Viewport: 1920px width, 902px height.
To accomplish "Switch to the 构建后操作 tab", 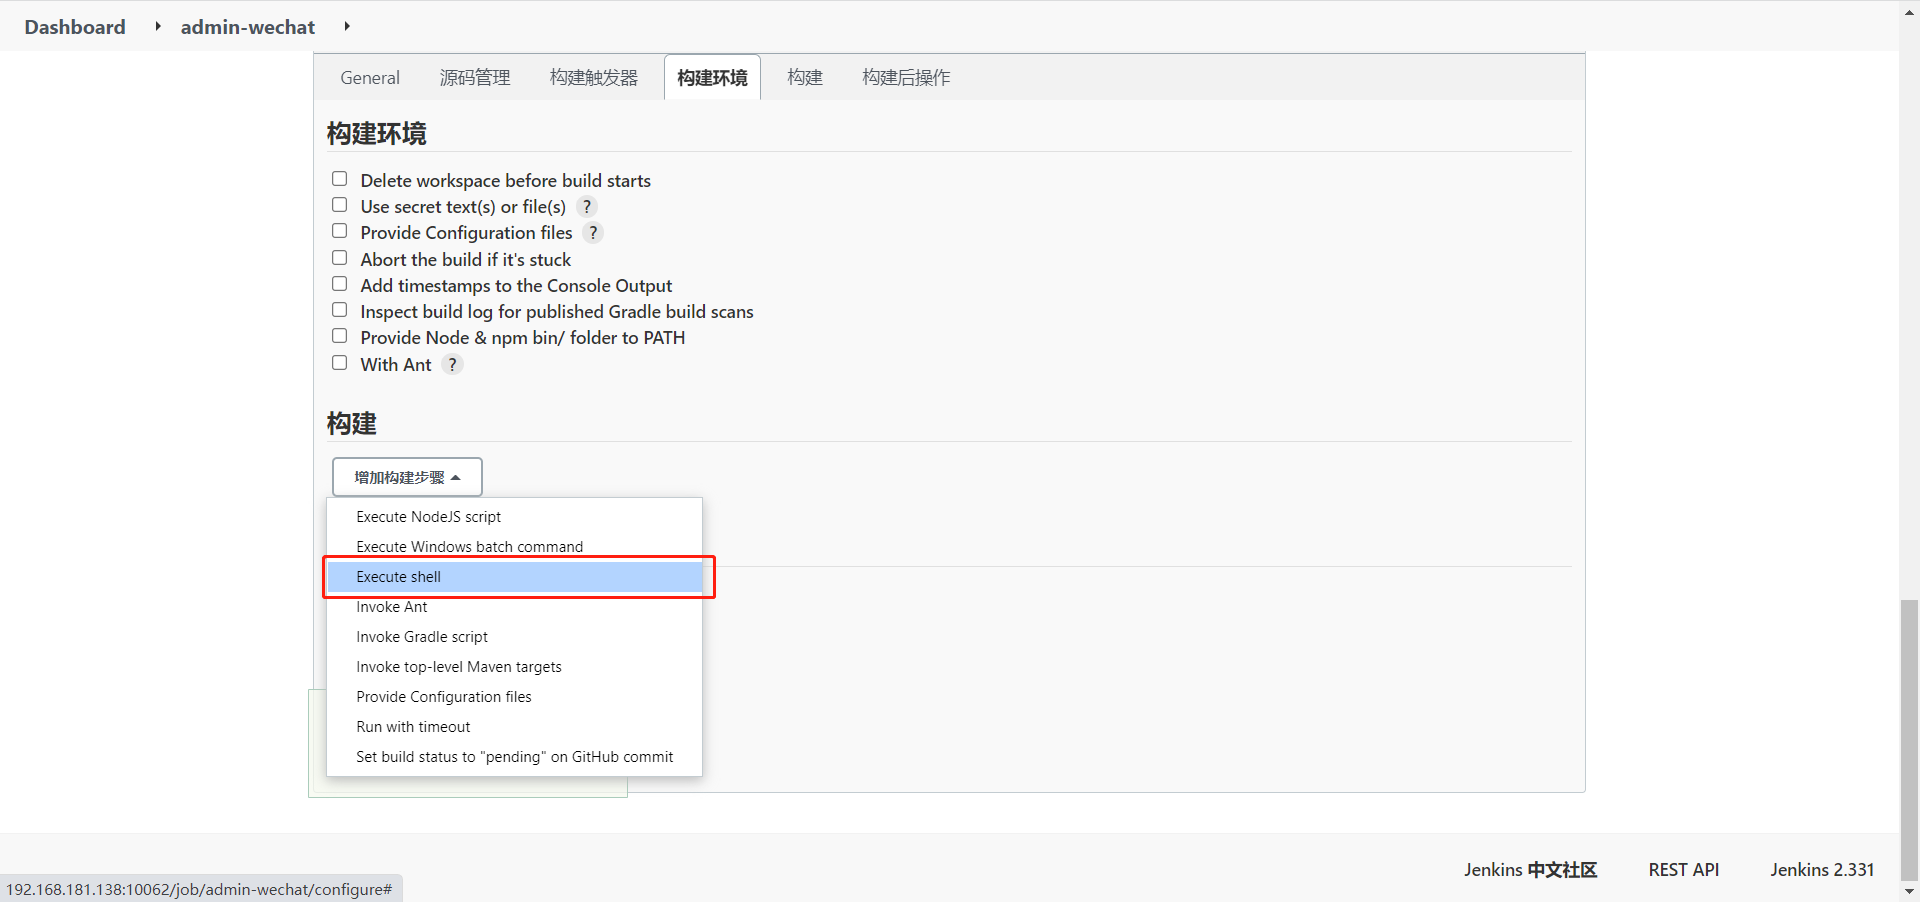I will pyautogui.click(x=905, y=77).
